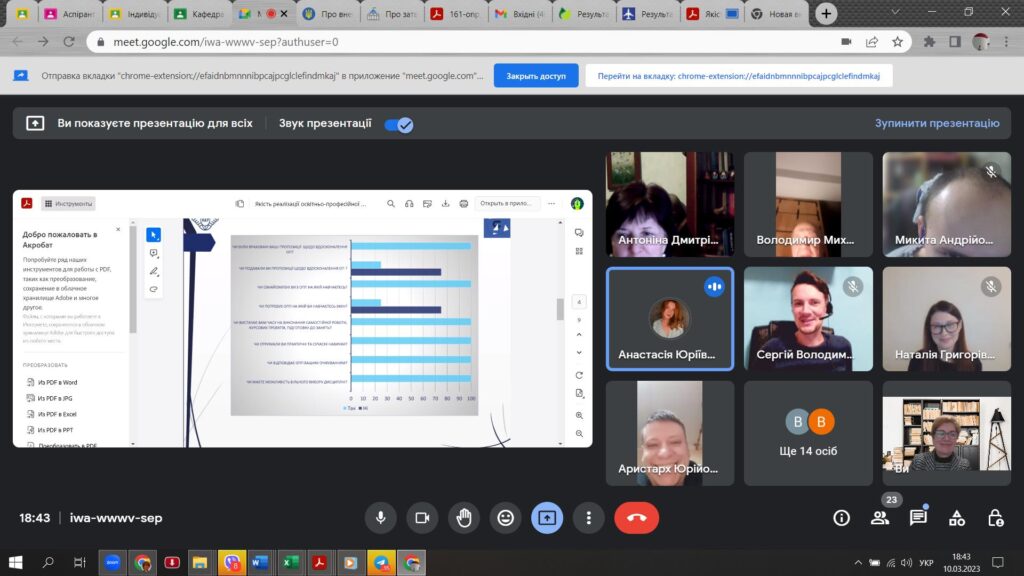Open host controls lock icon
This screenshot has height=576, width=1024.
995,518
